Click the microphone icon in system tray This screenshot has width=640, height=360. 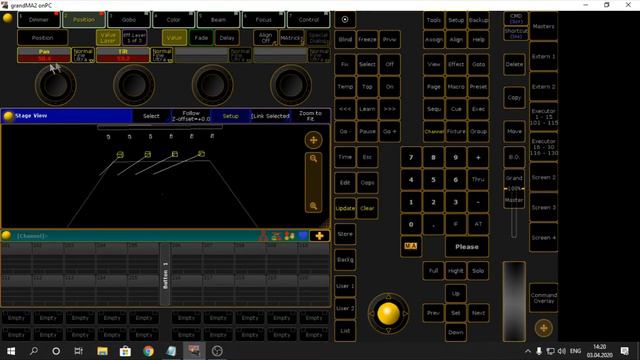click(539, 351)
